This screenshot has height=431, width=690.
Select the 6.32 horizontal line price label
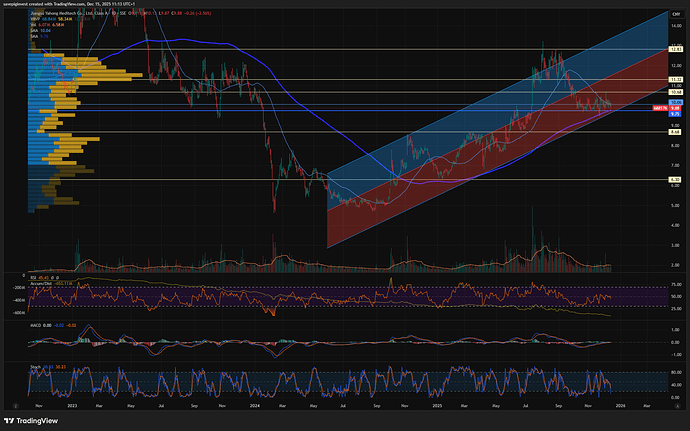click(x=675, y=179)
